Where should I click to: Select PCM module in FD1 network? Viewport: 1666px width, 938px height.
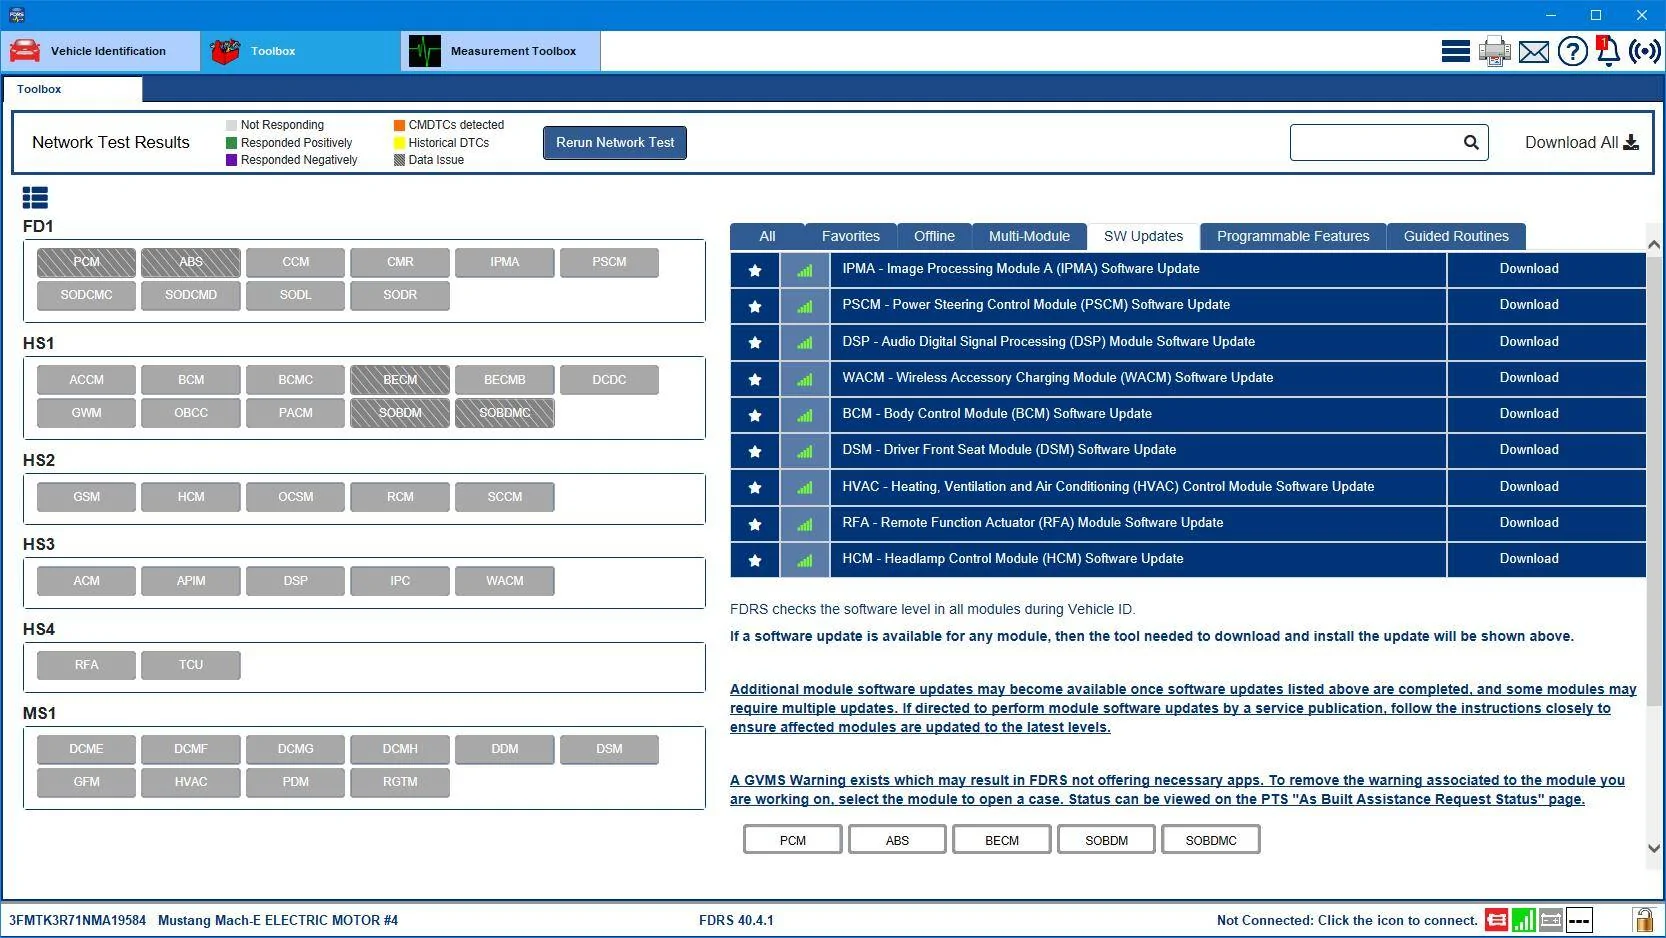point(86,262)
